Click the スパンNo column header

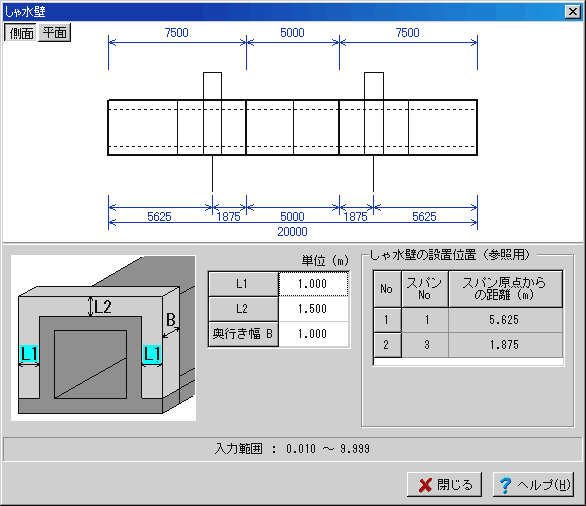click(425, 289)
